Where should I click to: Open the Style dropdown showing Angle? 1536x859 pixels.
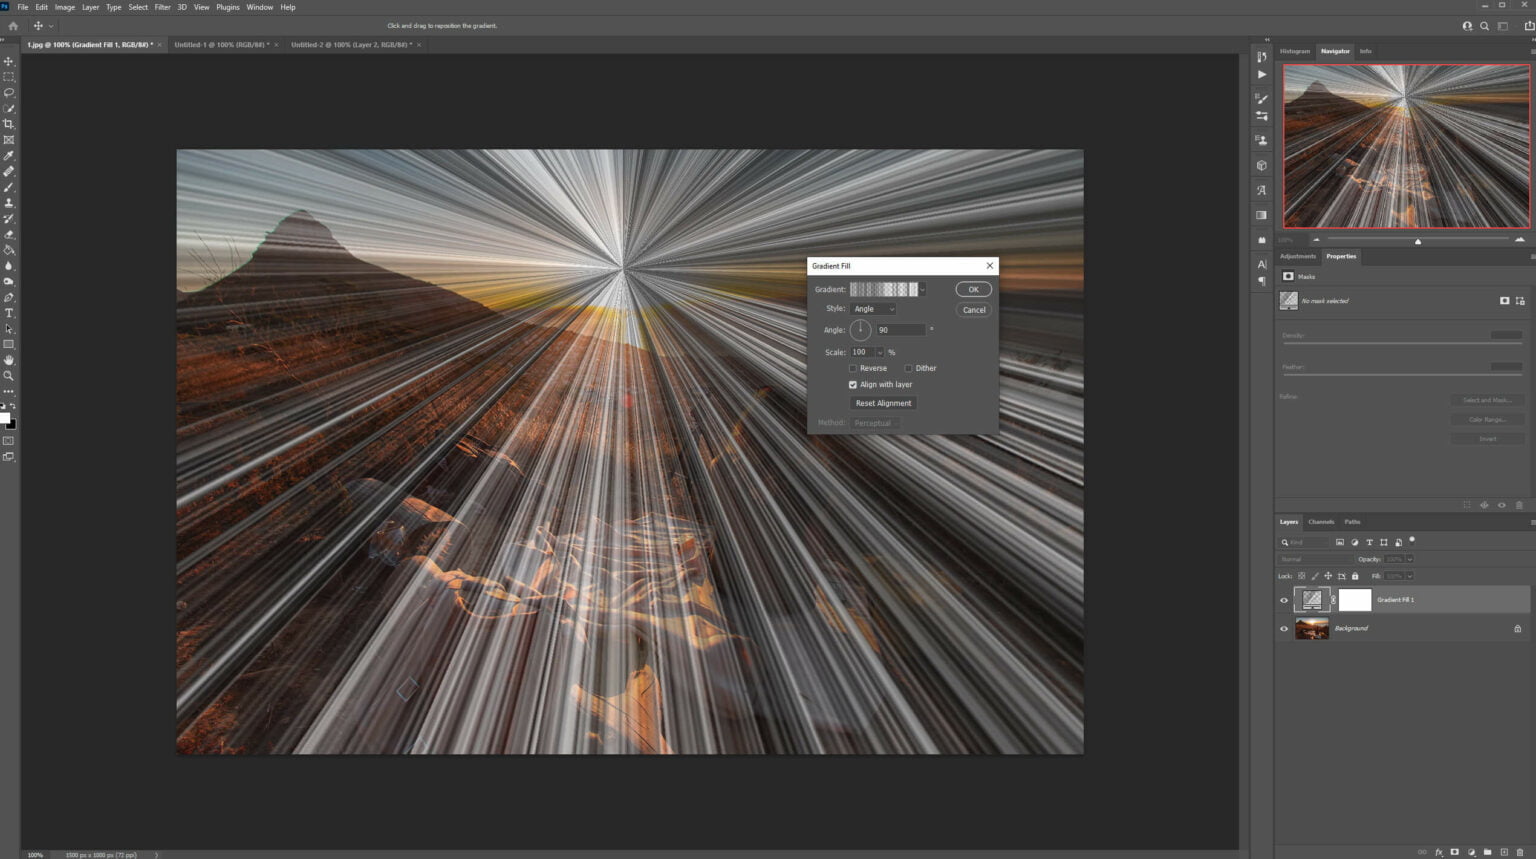pyautogui.click(x=872, y=308)
